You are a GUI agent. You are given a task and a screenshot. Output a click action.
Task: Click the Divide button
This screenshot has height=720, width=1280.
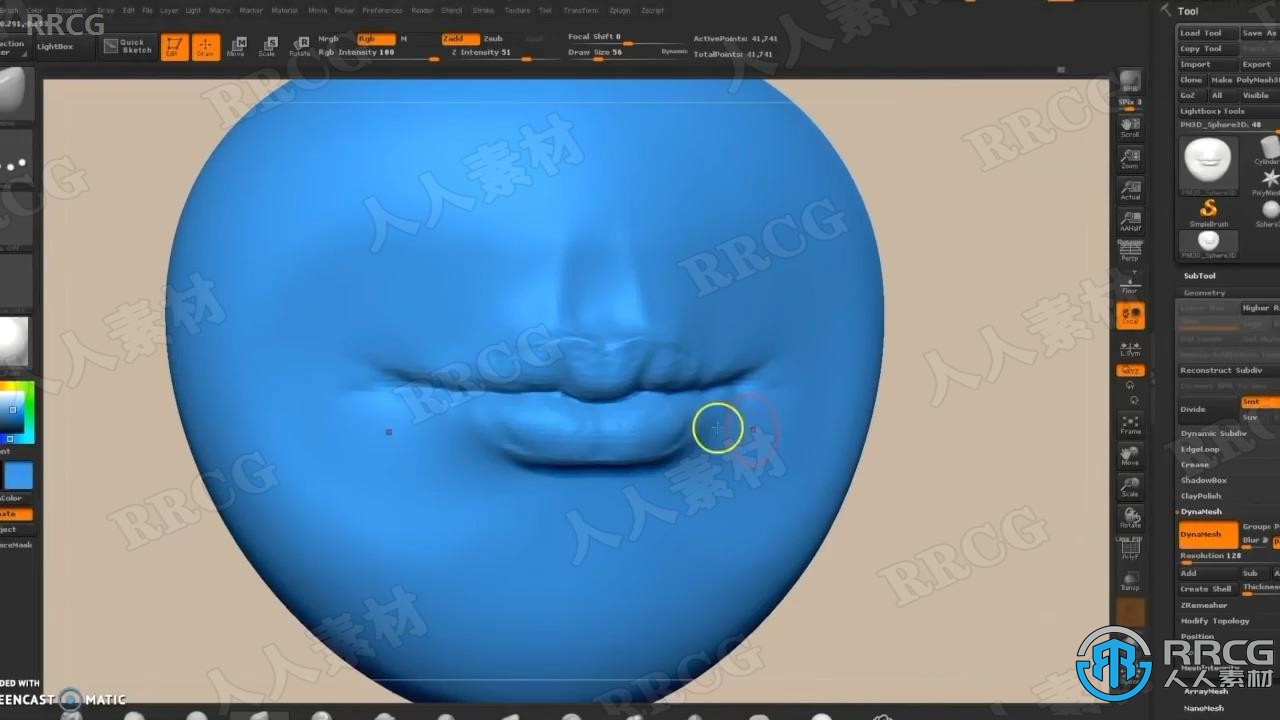[x=1207, y=409]
